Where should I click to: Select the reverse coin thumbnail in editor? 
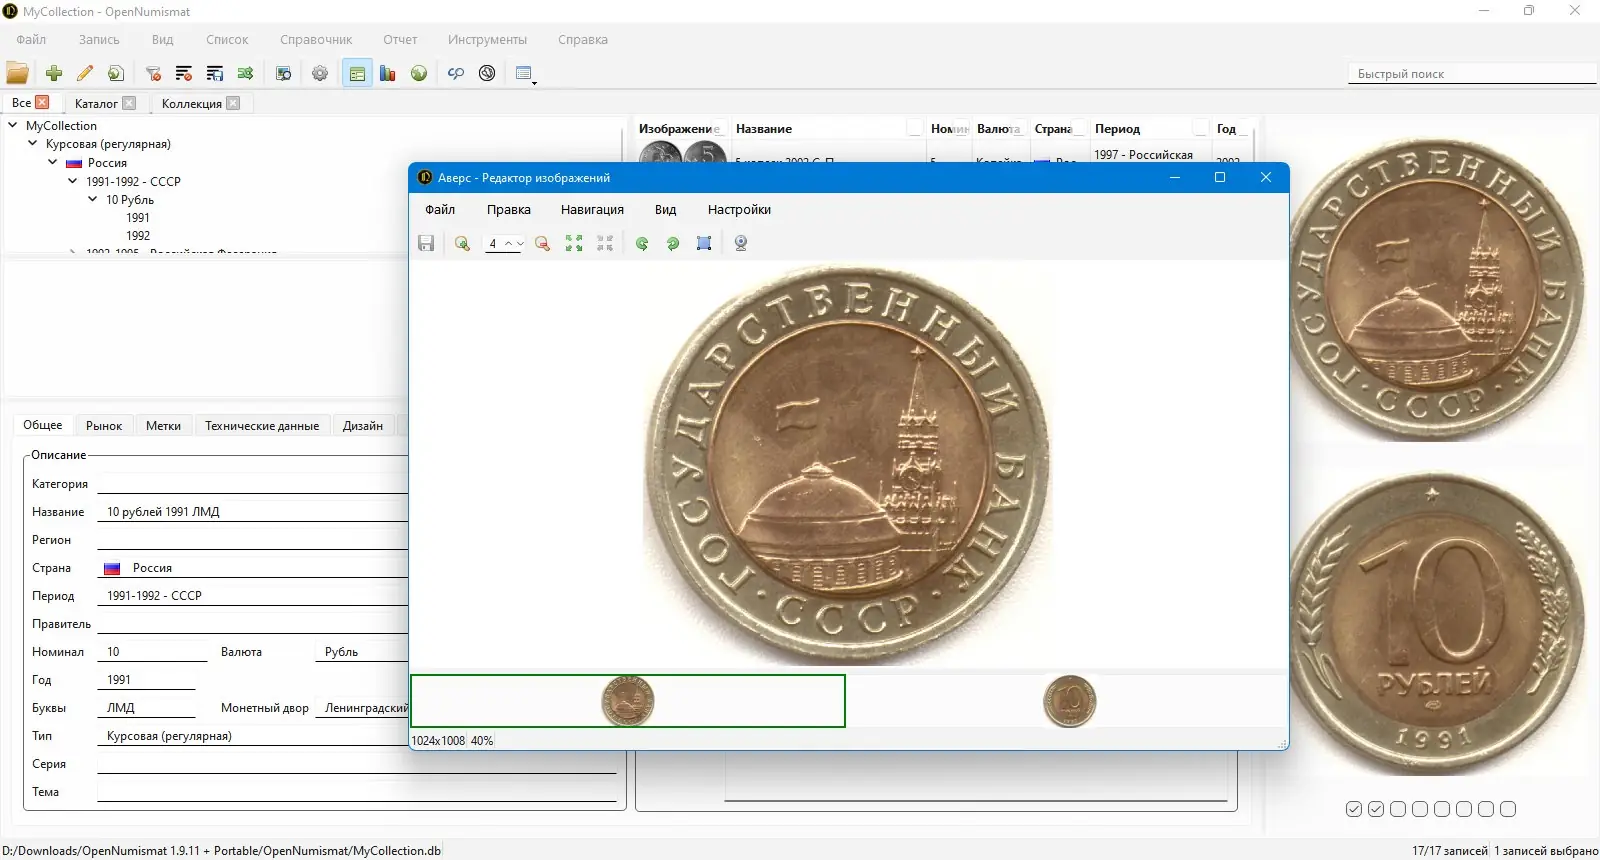pos(1069,701)
